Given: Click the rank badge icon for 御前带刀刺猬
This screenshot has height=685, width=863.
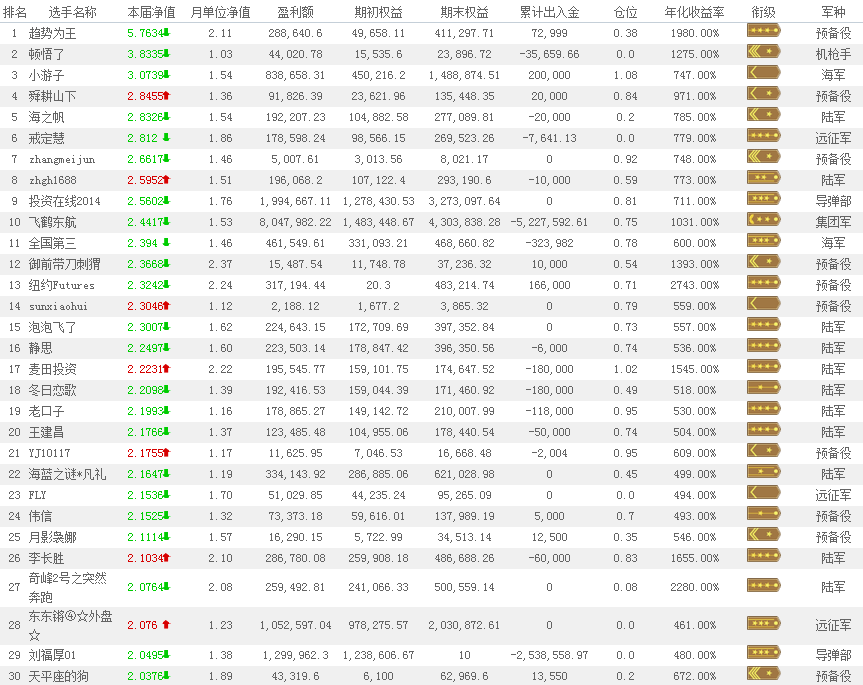Looking at the screenshot, I should click(x=763, y=261).
